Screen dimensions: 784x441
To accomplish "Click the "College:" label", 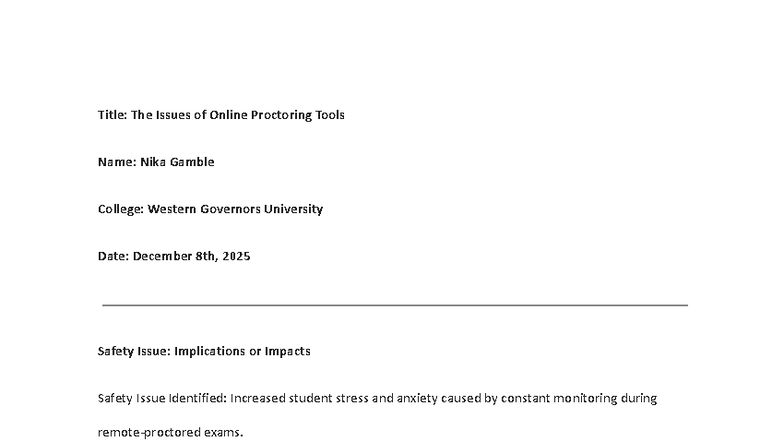I will pos(121,209).
